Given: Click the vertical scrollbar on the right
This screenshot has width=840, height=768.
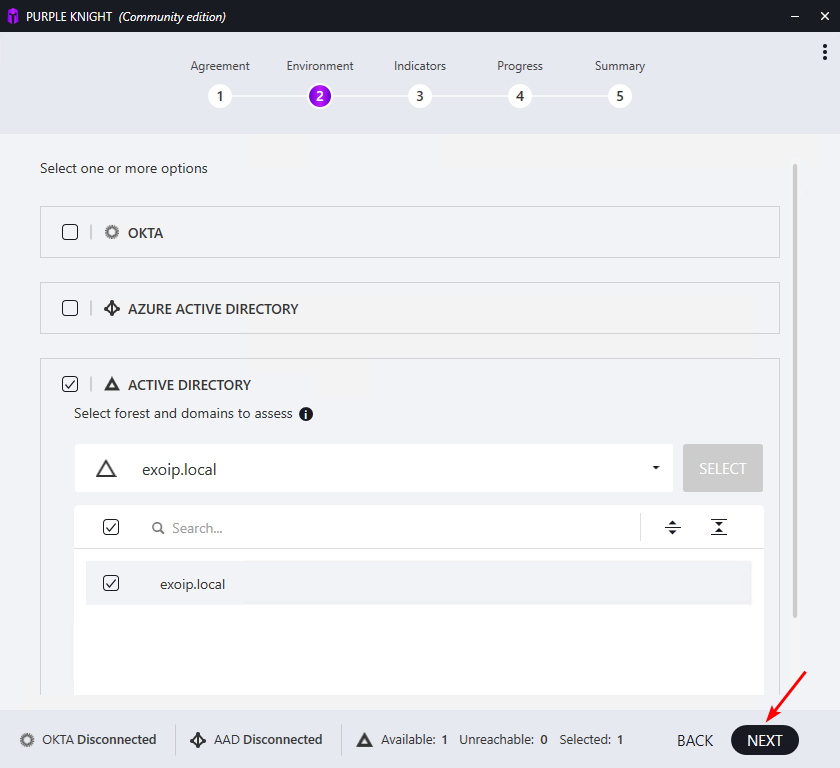Looking at the screenshot, I should tap(795, 390).
